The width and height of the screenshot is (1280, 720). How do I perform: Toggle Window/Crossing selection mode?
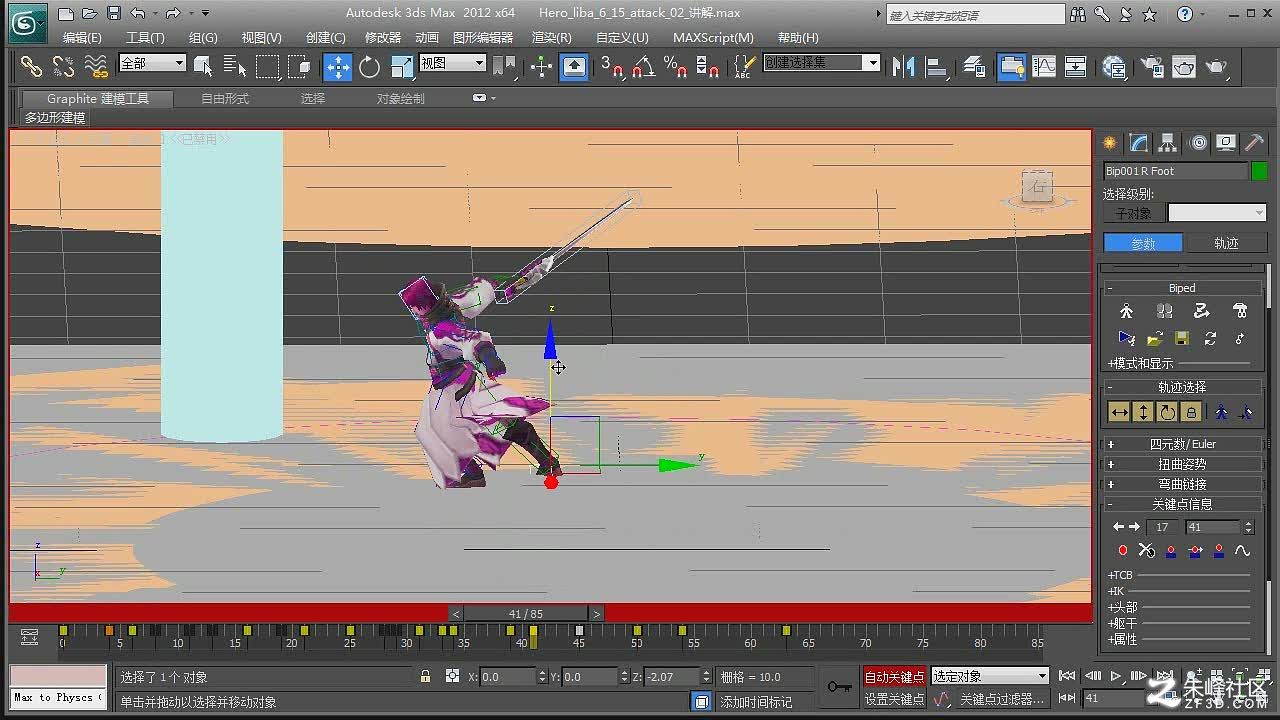[x=299, y=66]
